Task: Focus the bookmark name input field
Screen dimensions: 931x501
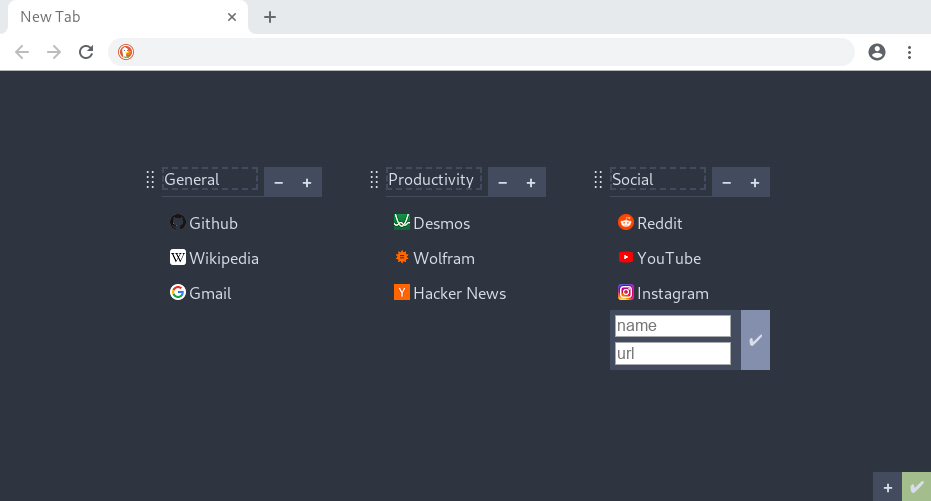Action: [673, 326]
